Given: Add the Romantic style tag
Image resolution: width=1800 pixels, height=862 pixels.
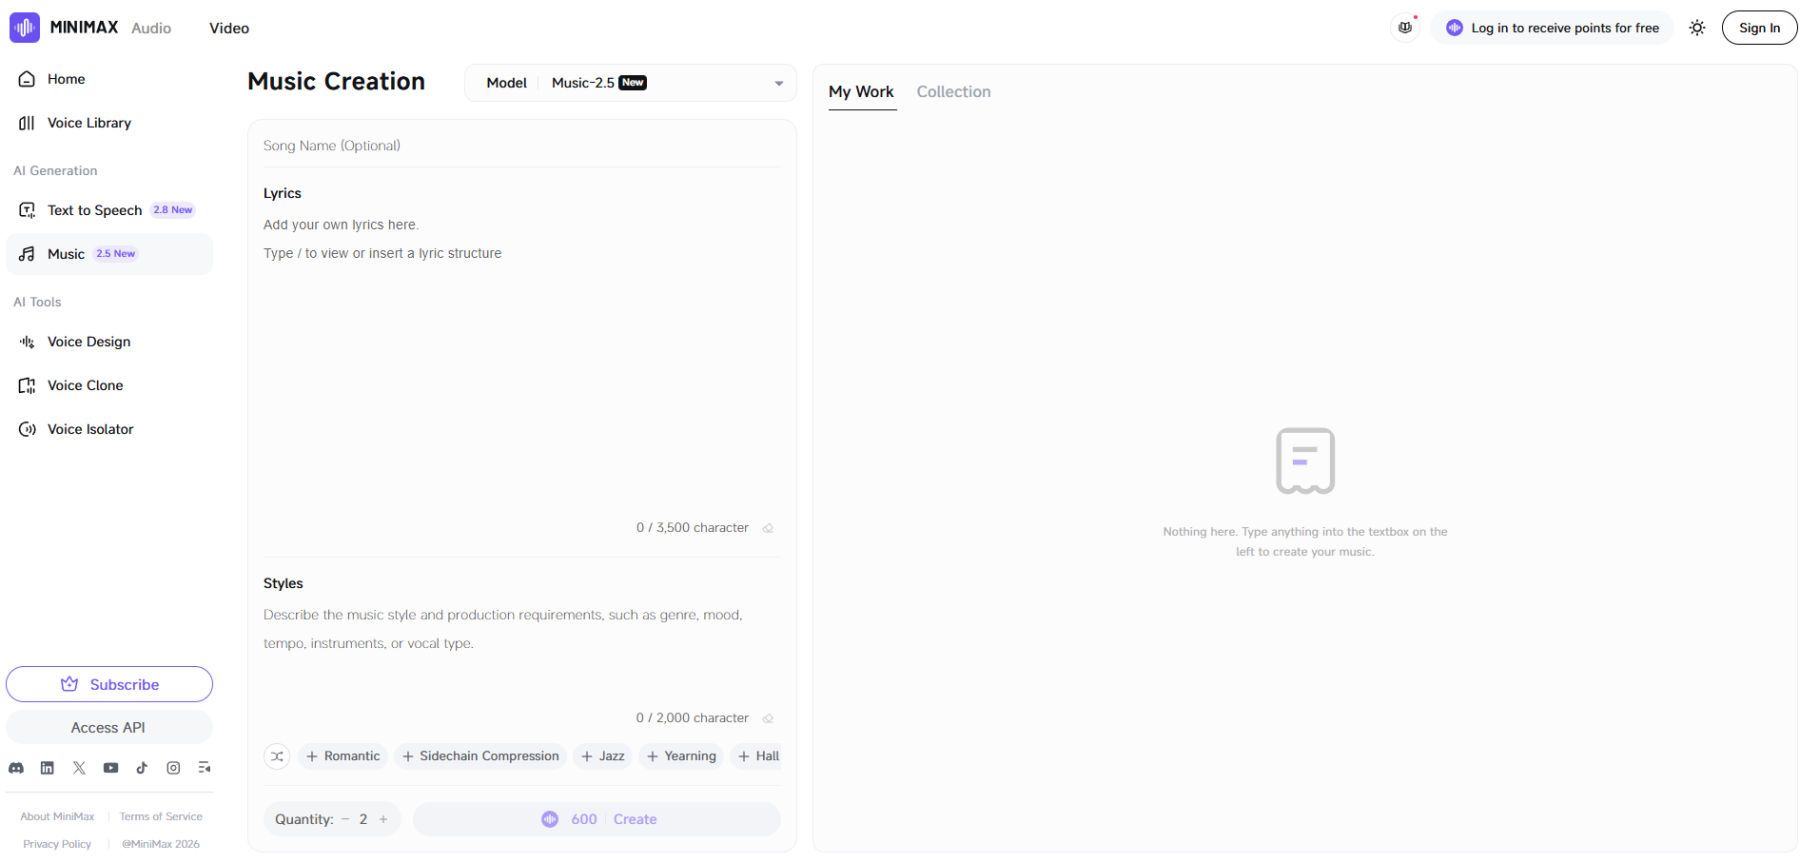Looking at the screenshot, I should (343, 756).
